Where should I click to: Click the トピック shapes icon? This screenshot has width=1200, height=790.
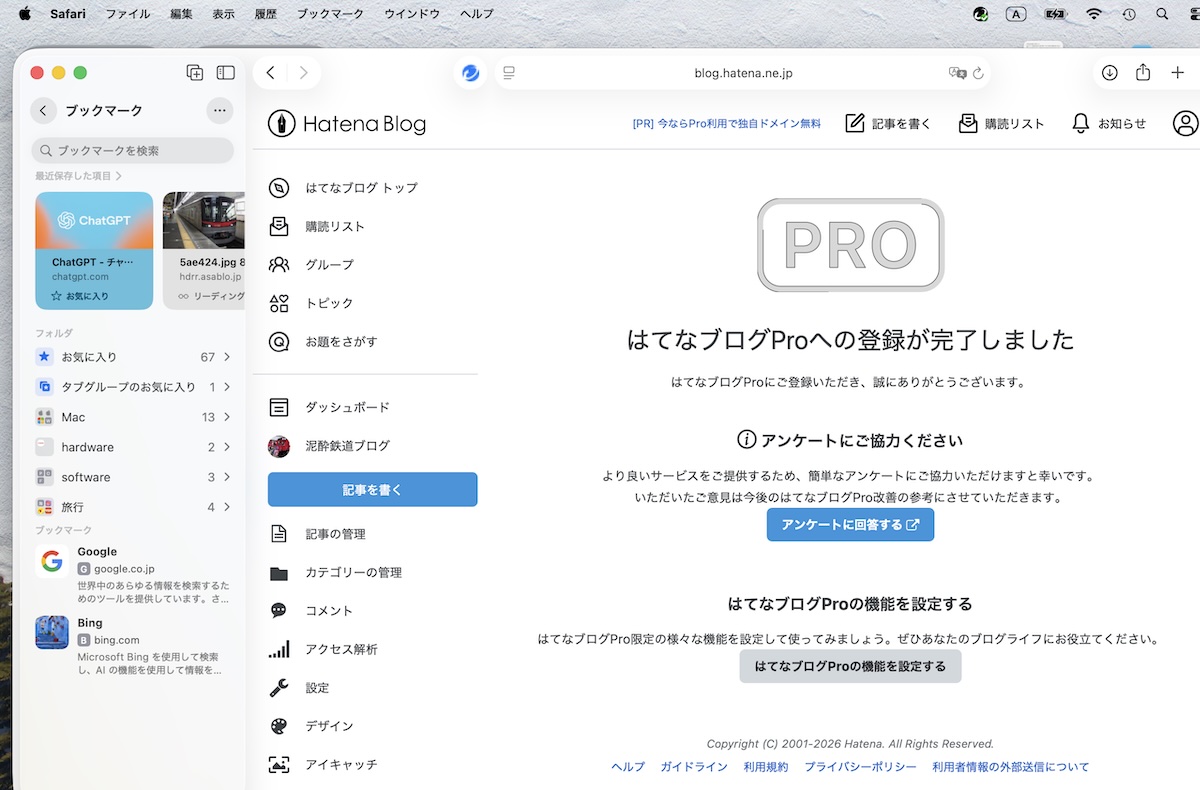click(x=279, y=303)
